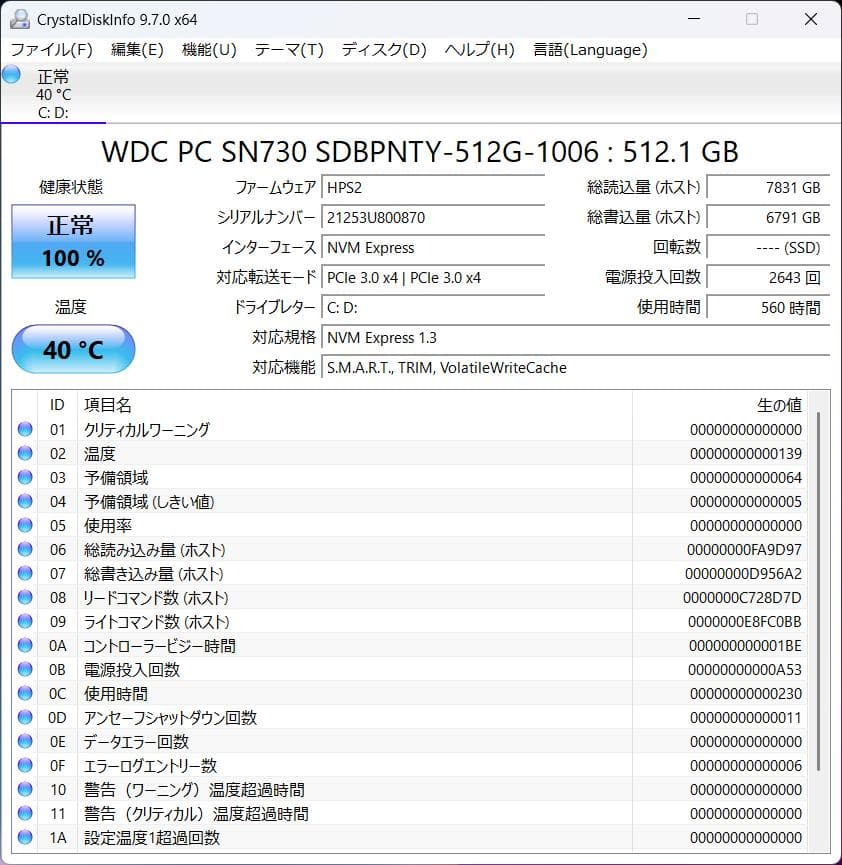Click status dot for クリティカルワーニング row
Screen dimensions: 842x865
pos(25,429)
